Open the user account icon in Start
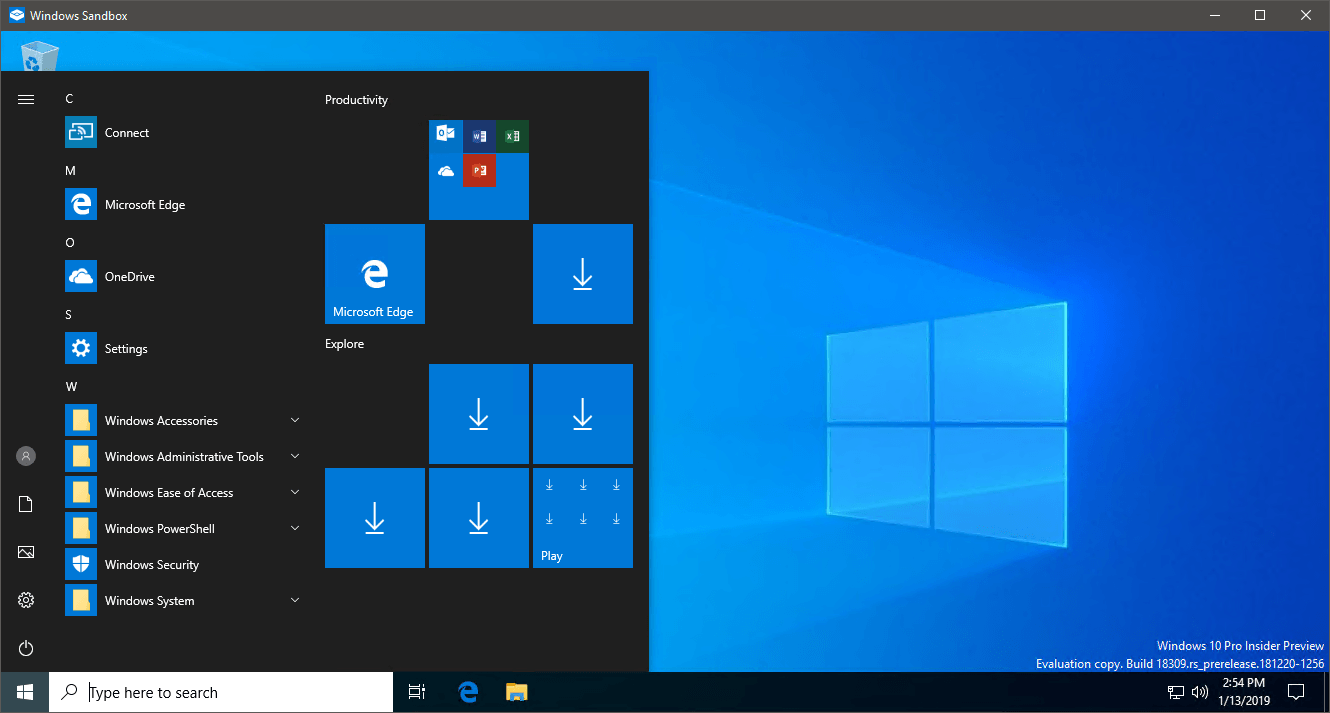Viewport: 1330px width, 713px height. [26, 456]
